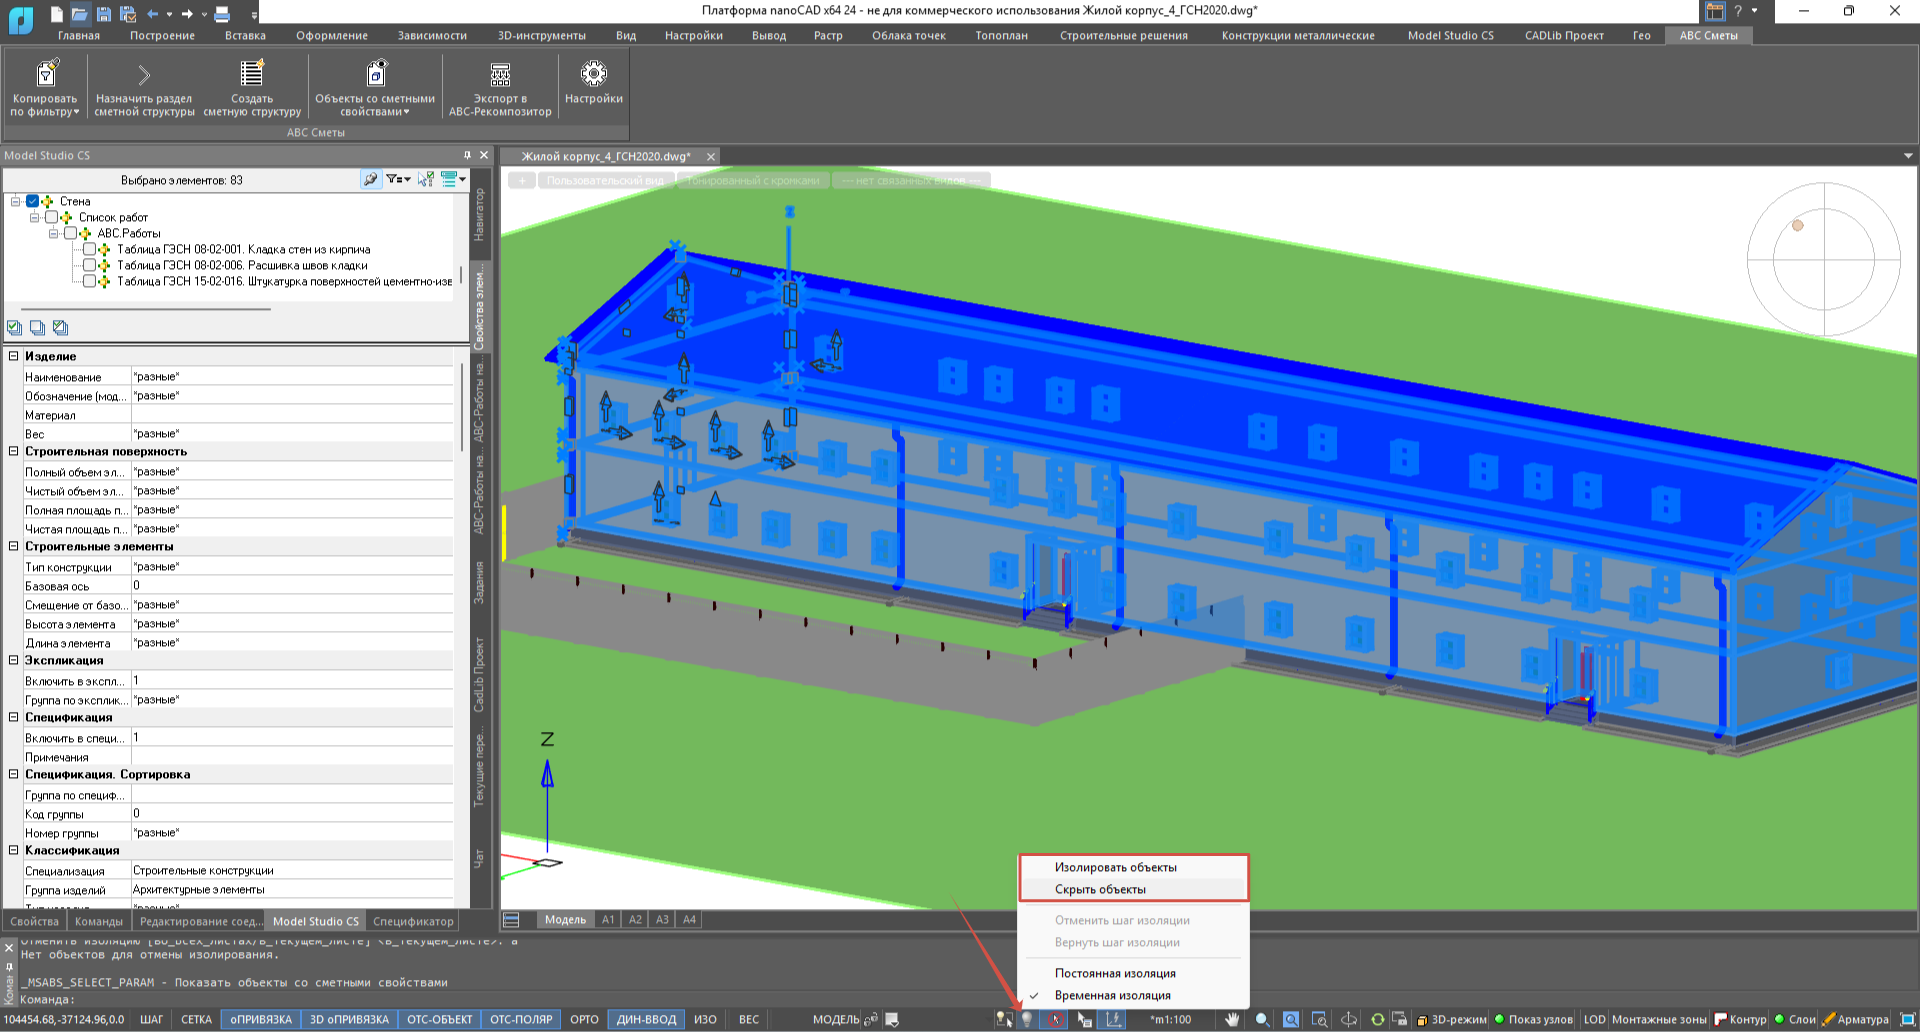Click the Print icon in quick toolbar
The width and height of the screenshot is (1920, 1032).
tap(222, 14)
